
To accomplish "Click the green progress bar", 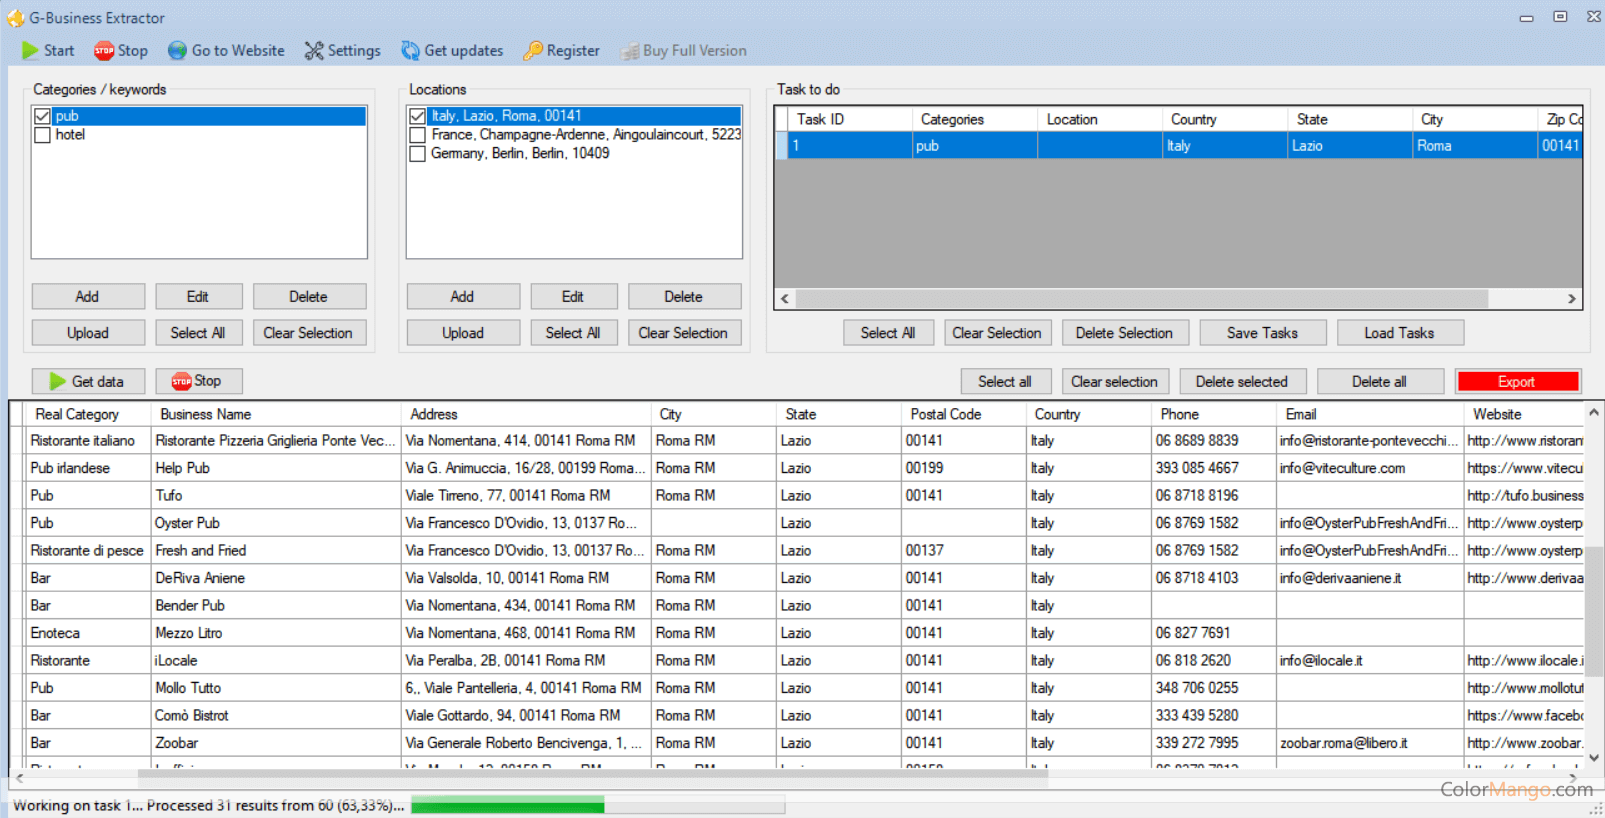I will pos(507,806).
